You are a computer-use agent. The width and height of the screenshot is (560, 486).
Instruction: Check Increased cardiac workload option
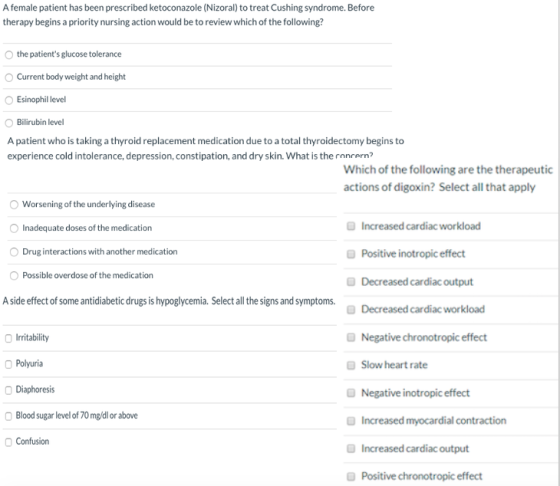tap(351, 226)
